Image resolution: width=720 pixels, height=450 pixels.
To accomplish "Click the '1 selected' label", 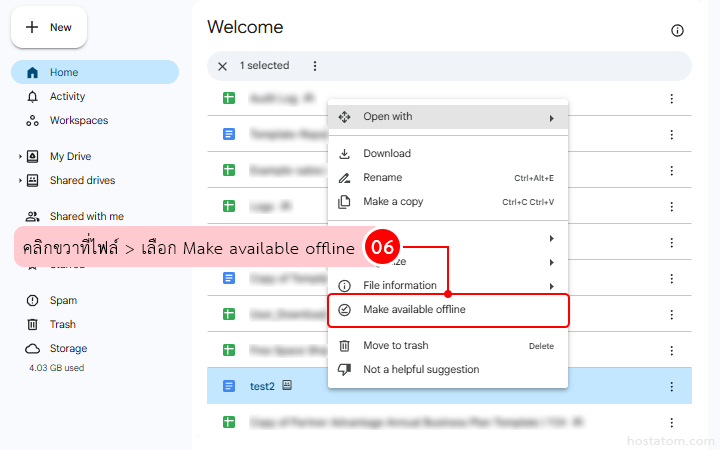I will point(264,66).
